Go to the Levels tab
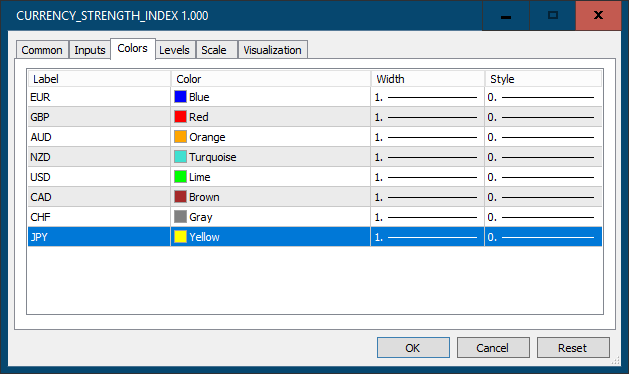Viewport: 629px width, 374px height. pos(174,50)
